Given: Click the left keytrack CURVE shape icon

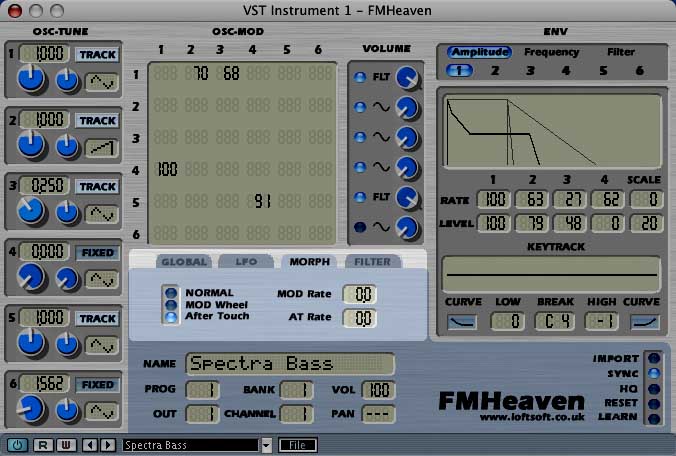Looking at the screenshot, I should 462,322.
